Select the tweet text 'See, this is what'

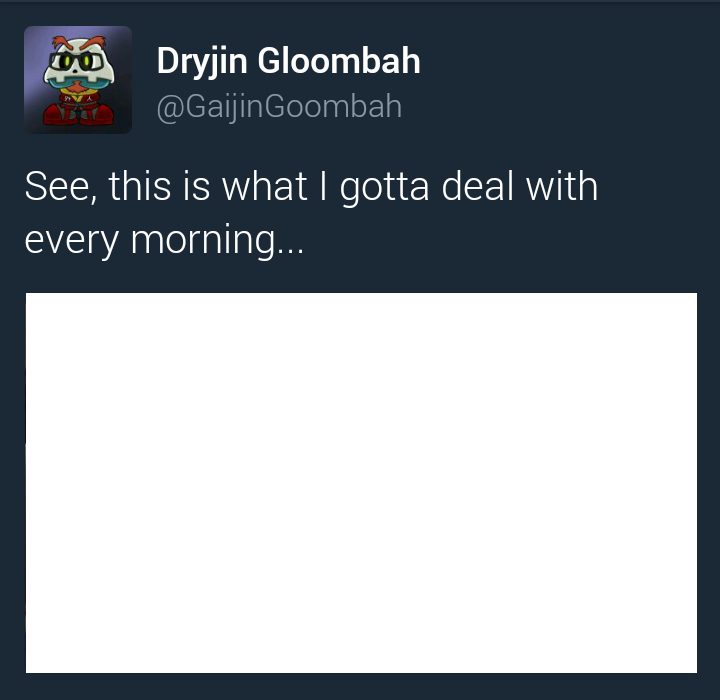(x=166, y=186)
